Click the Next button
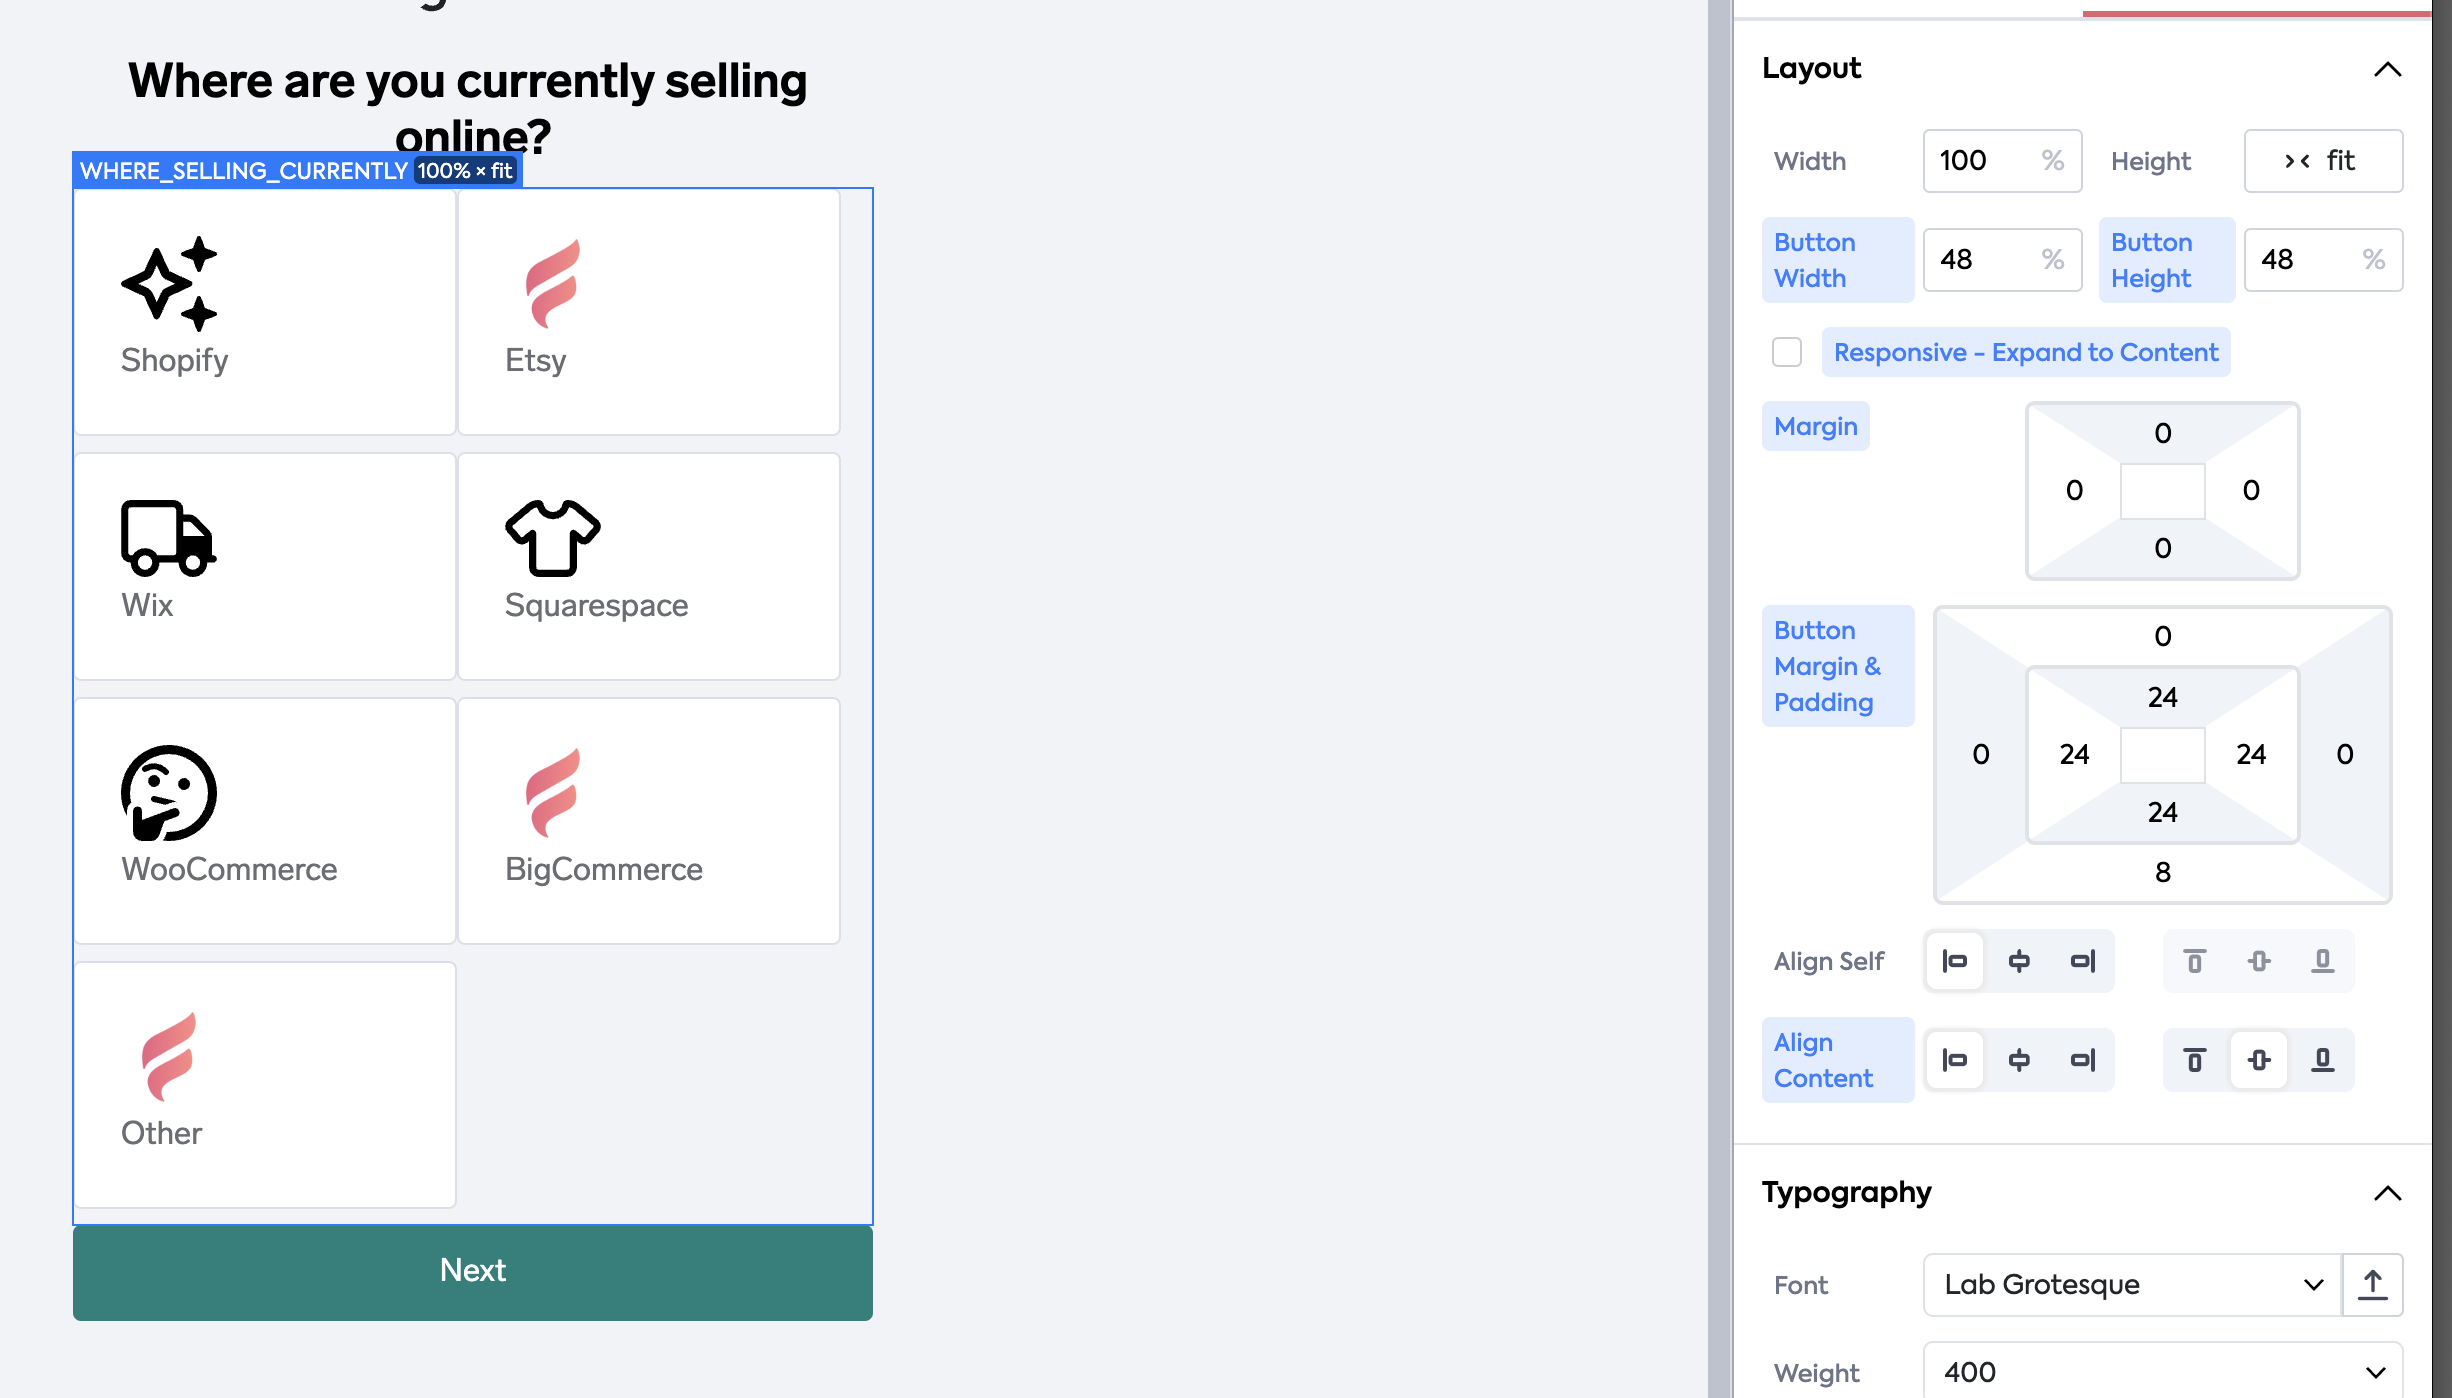 (472, 1271)
